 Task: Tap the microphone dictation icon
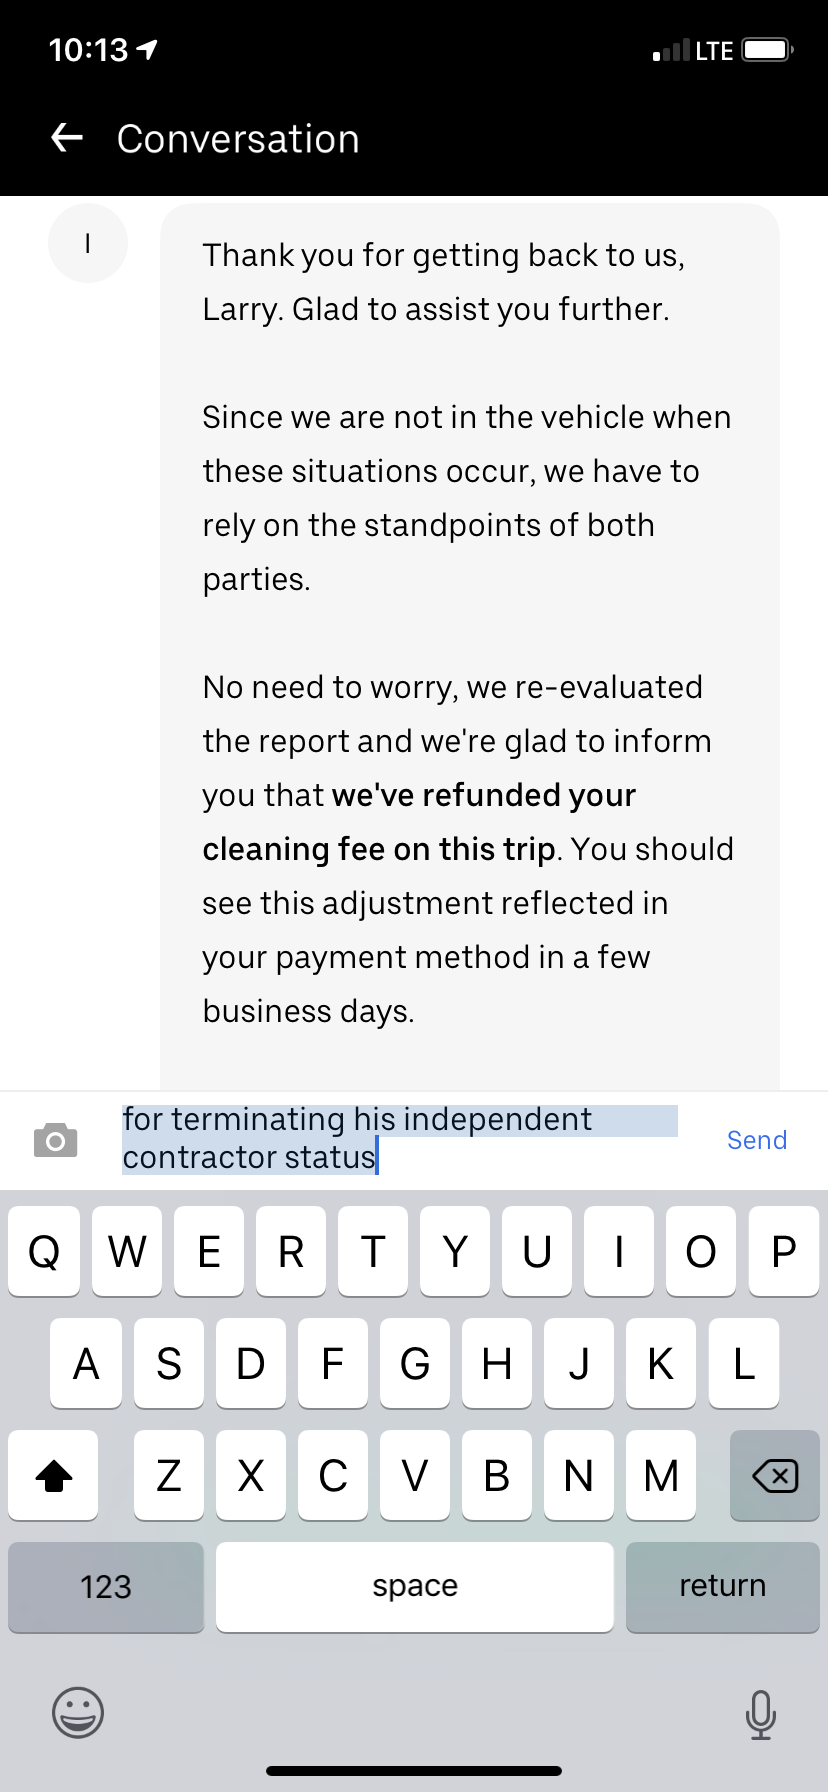(x=760, y=1714)
